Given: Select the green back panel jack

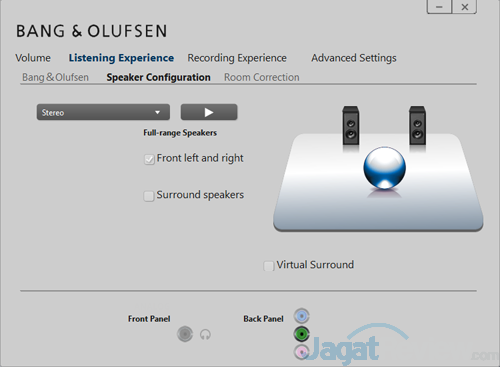Looking at the screenshot, I should click(302, 334).
